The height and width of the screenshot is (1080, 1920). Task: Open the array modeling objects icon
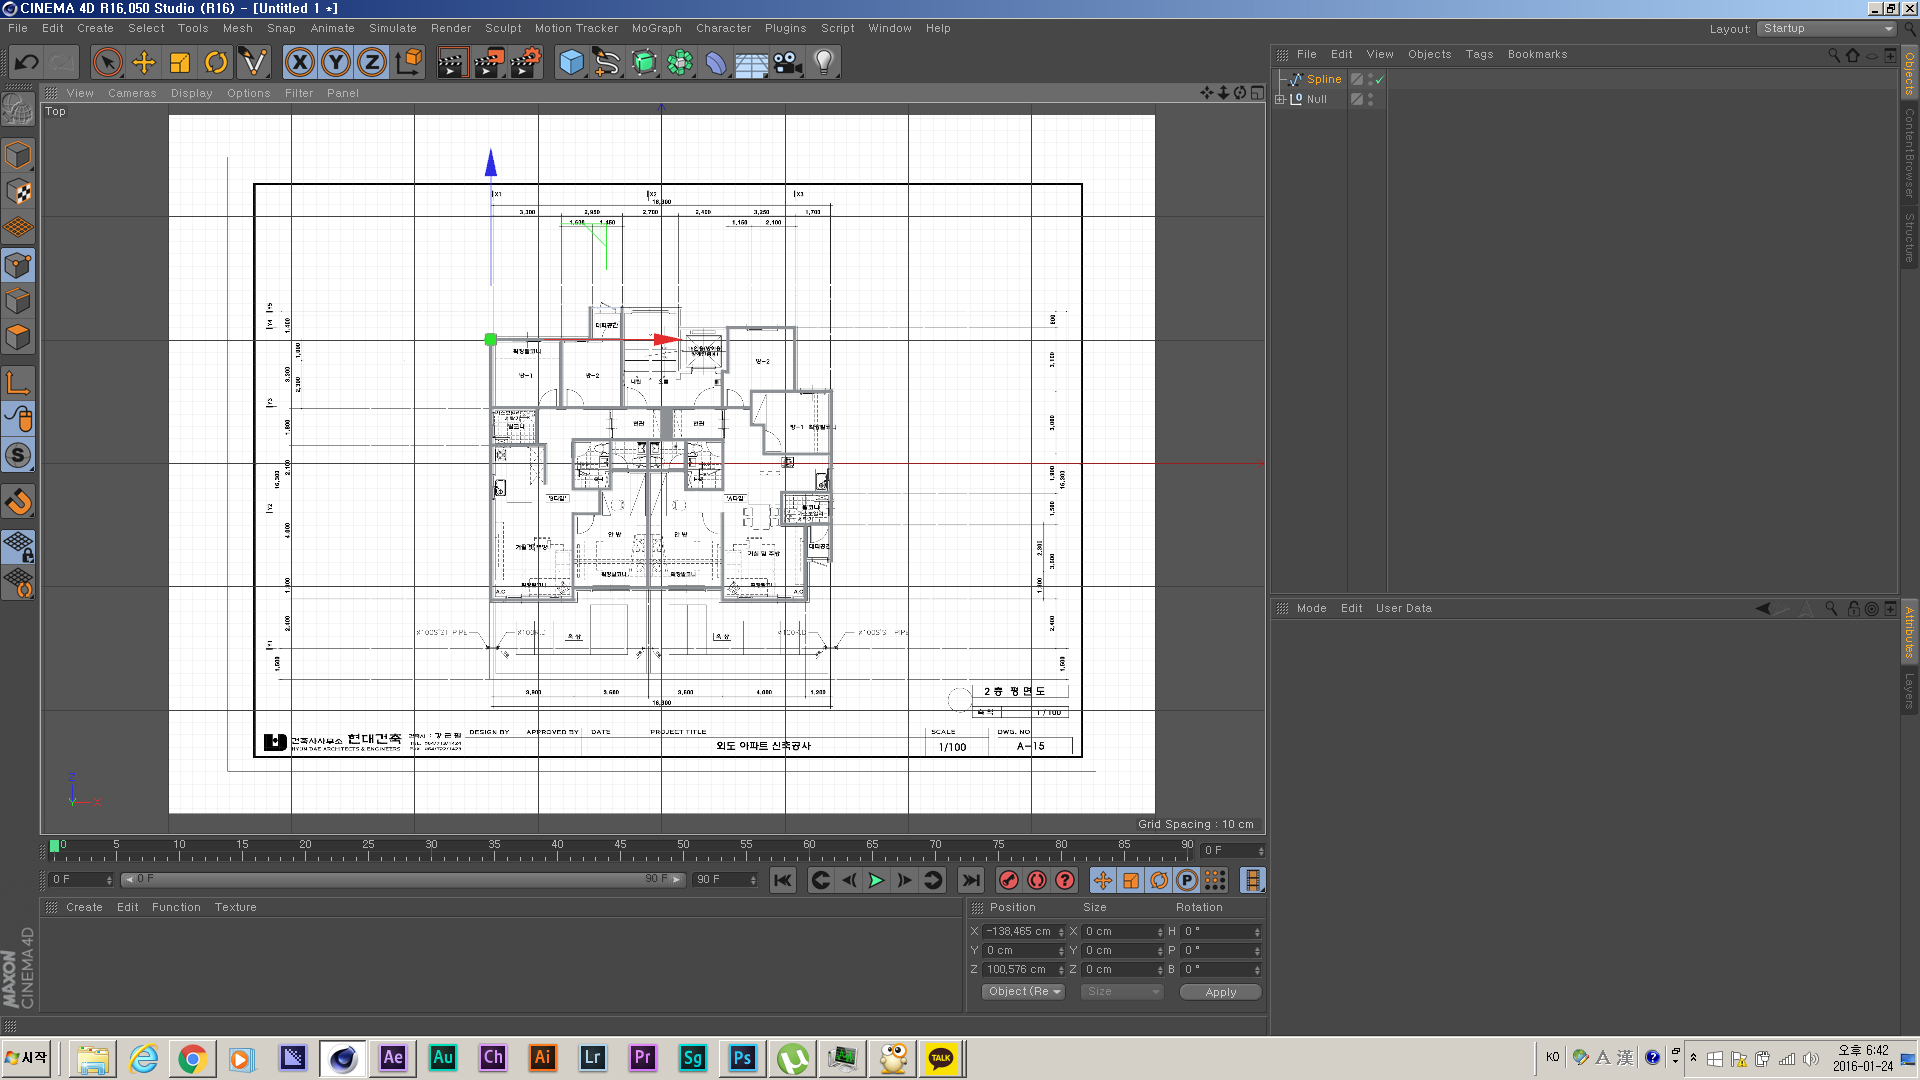(x=680, y=62)
